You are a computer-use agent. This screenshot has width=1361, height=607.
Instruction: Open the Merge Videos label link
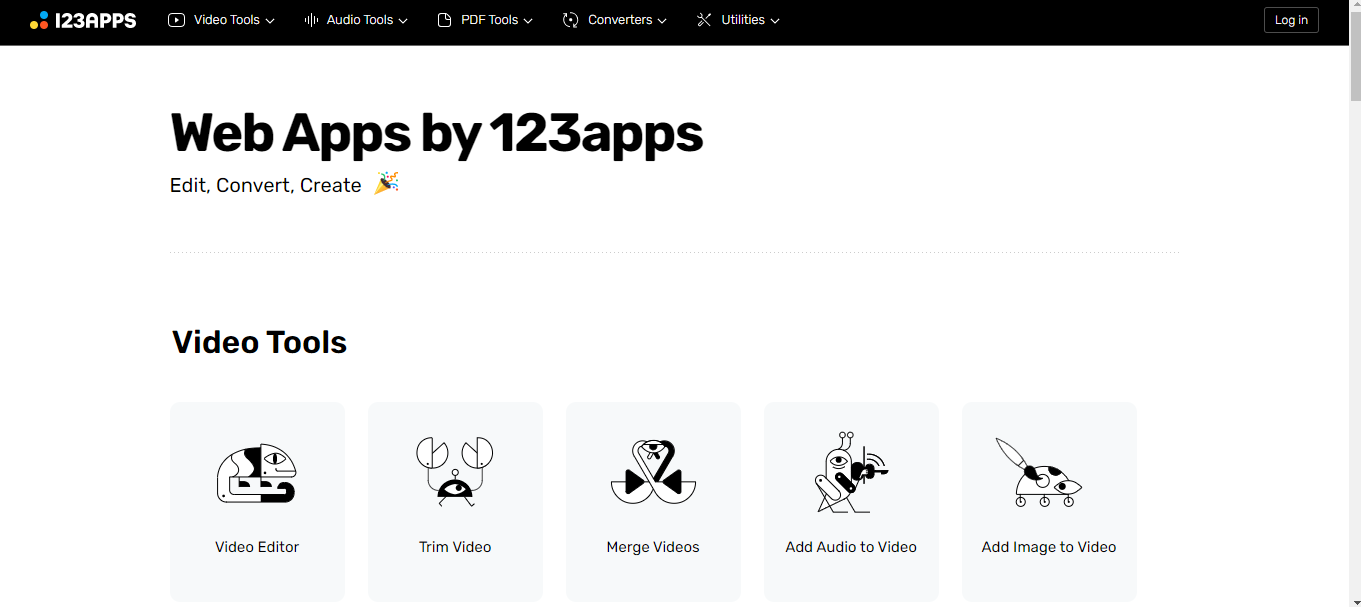point(653,547)
